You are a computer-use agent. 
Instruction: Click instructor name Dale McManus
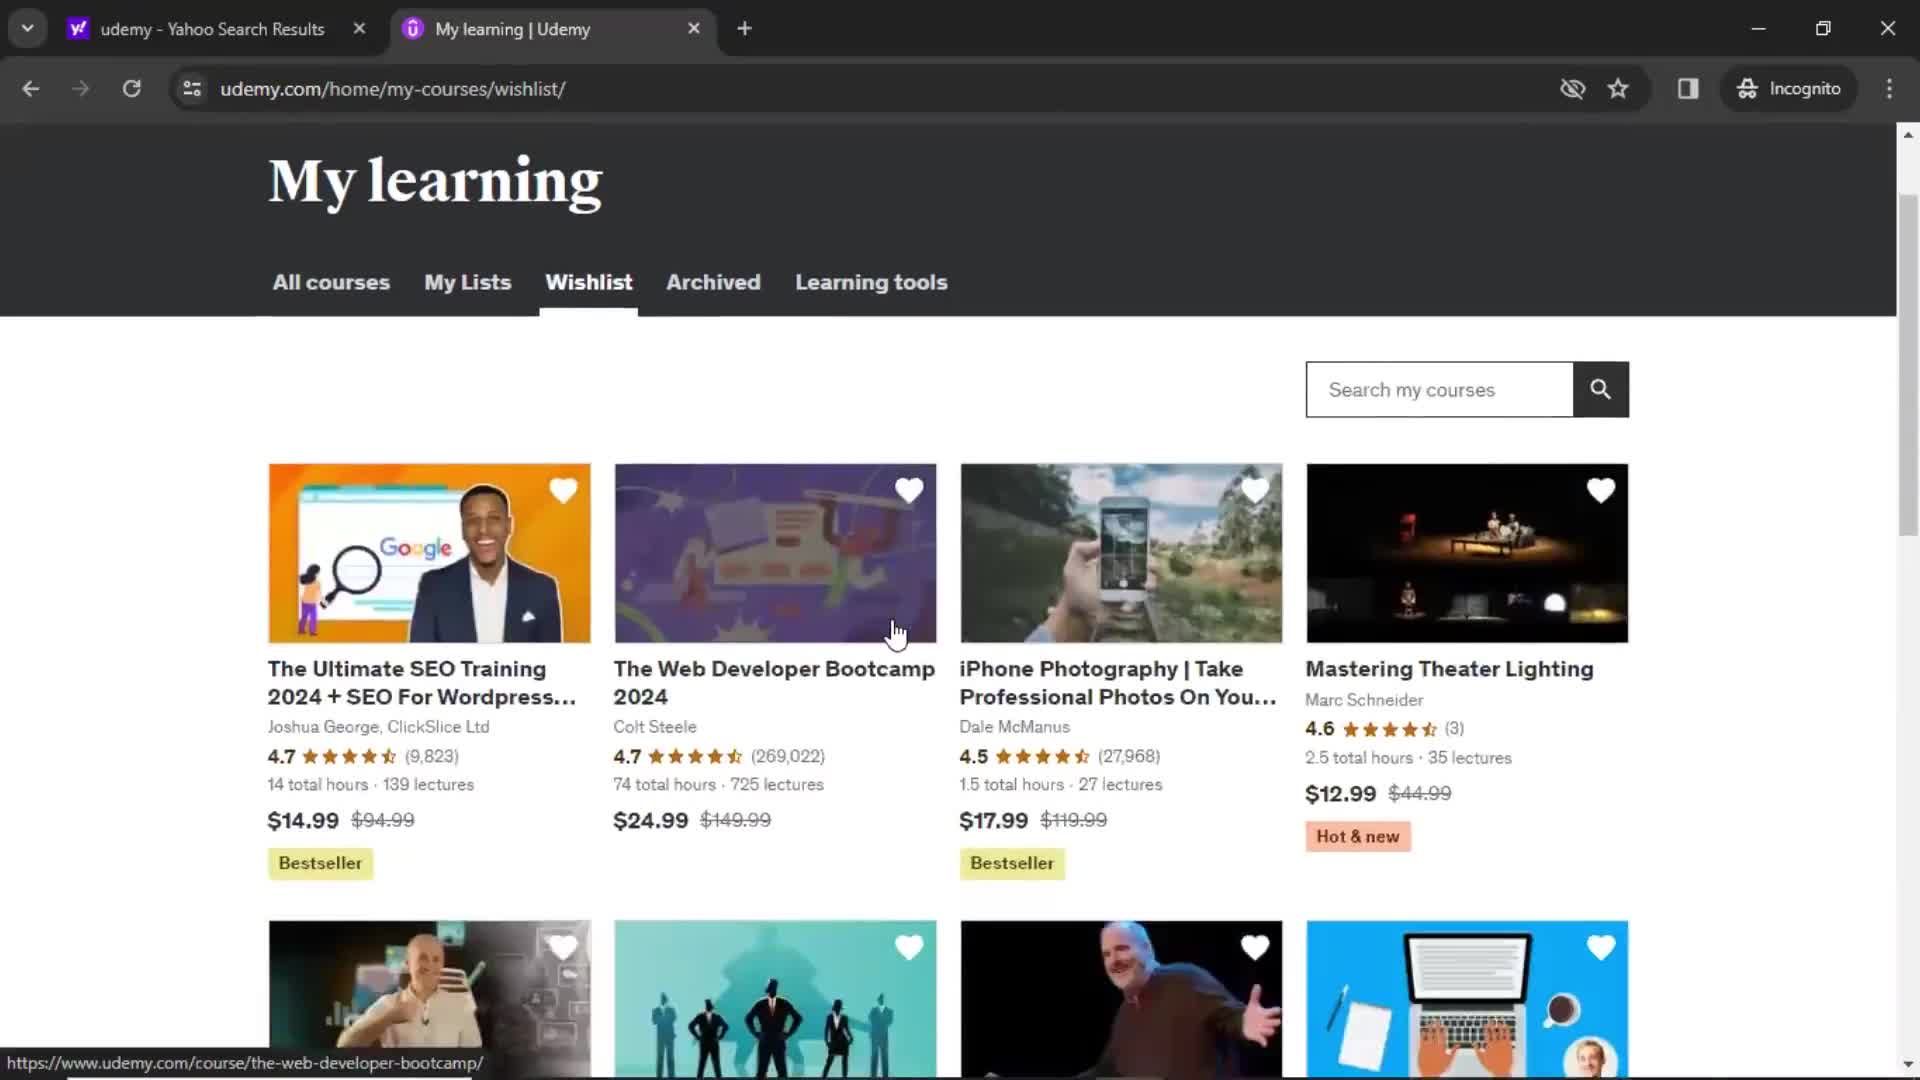[1014, 727]
